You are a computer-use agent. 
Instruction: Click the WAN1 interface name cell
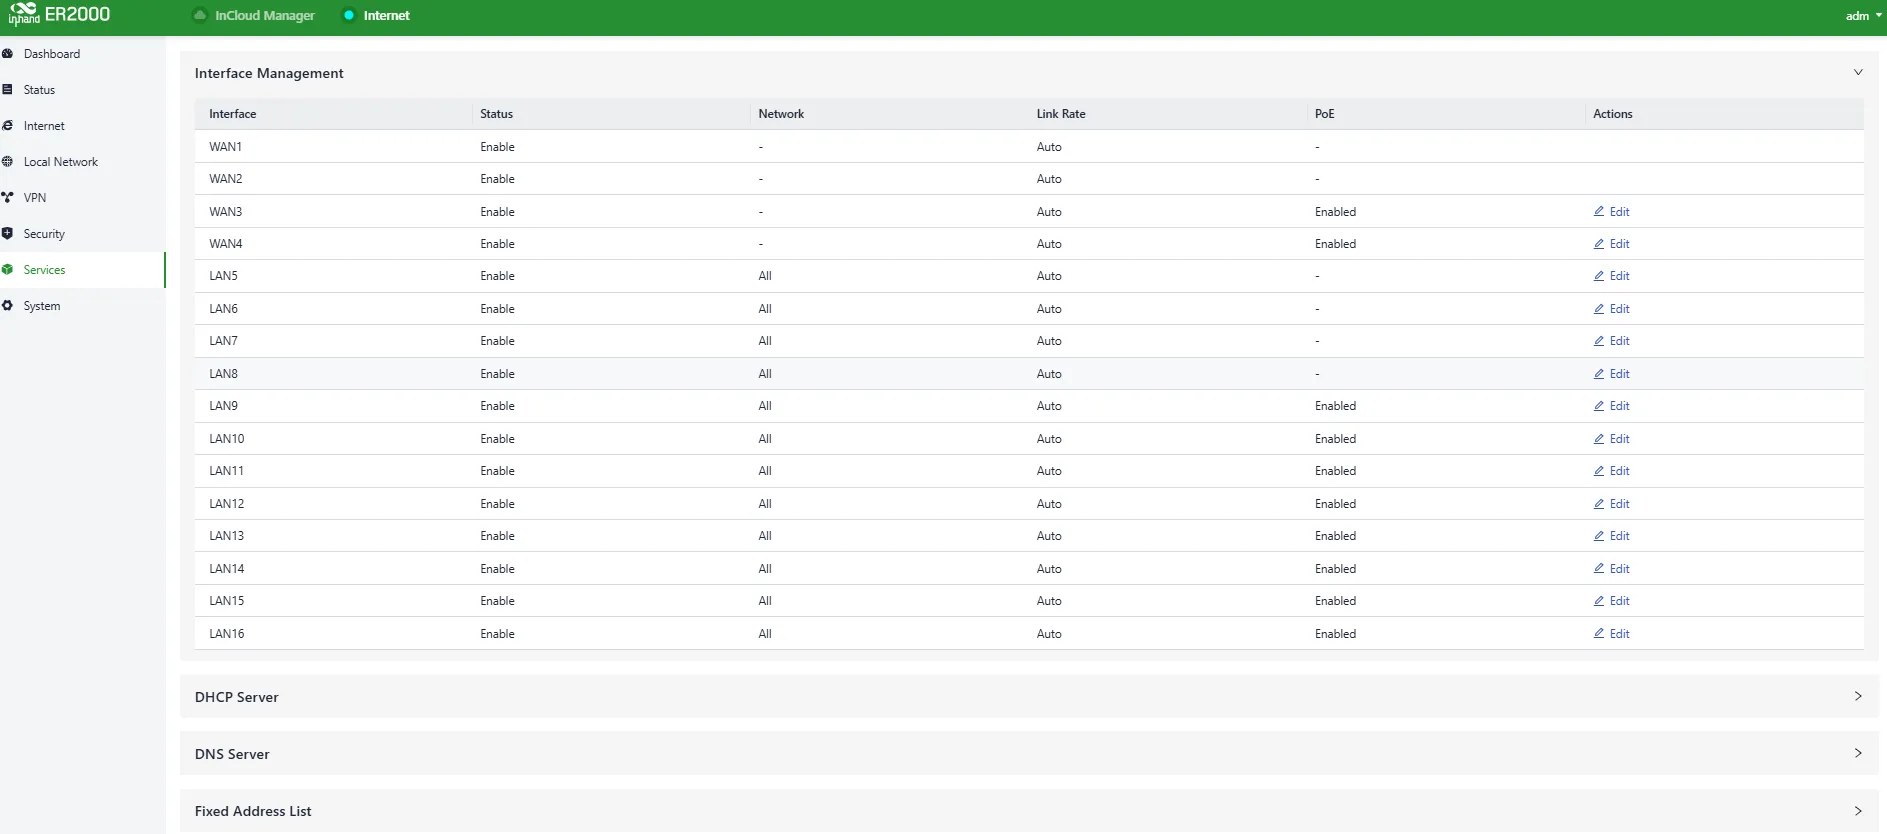[225, 146]
